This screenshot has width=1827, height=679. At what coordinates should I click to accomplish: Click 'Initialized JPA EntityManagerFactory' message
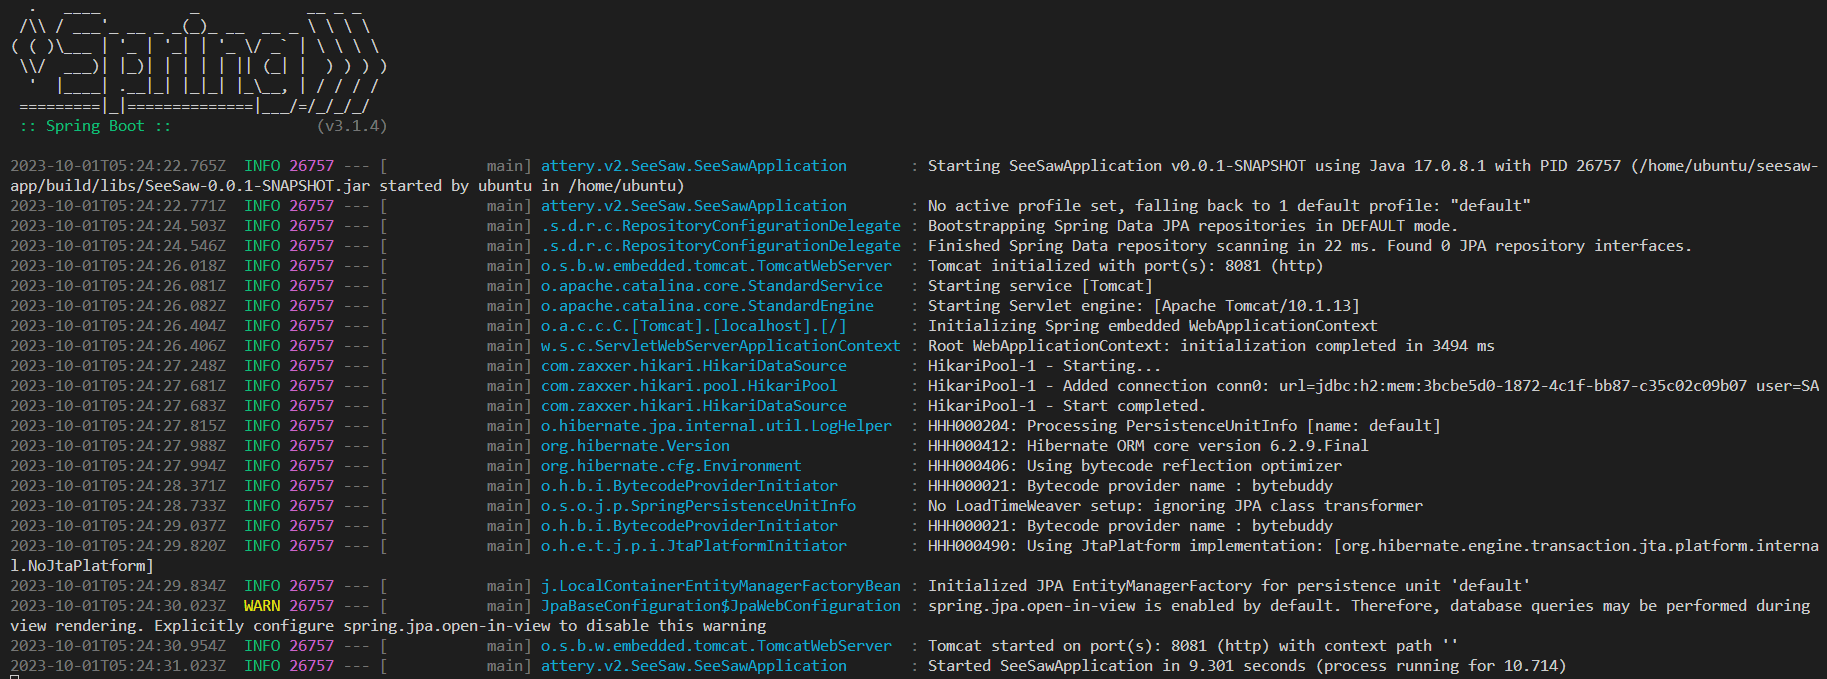(1229, 586)
